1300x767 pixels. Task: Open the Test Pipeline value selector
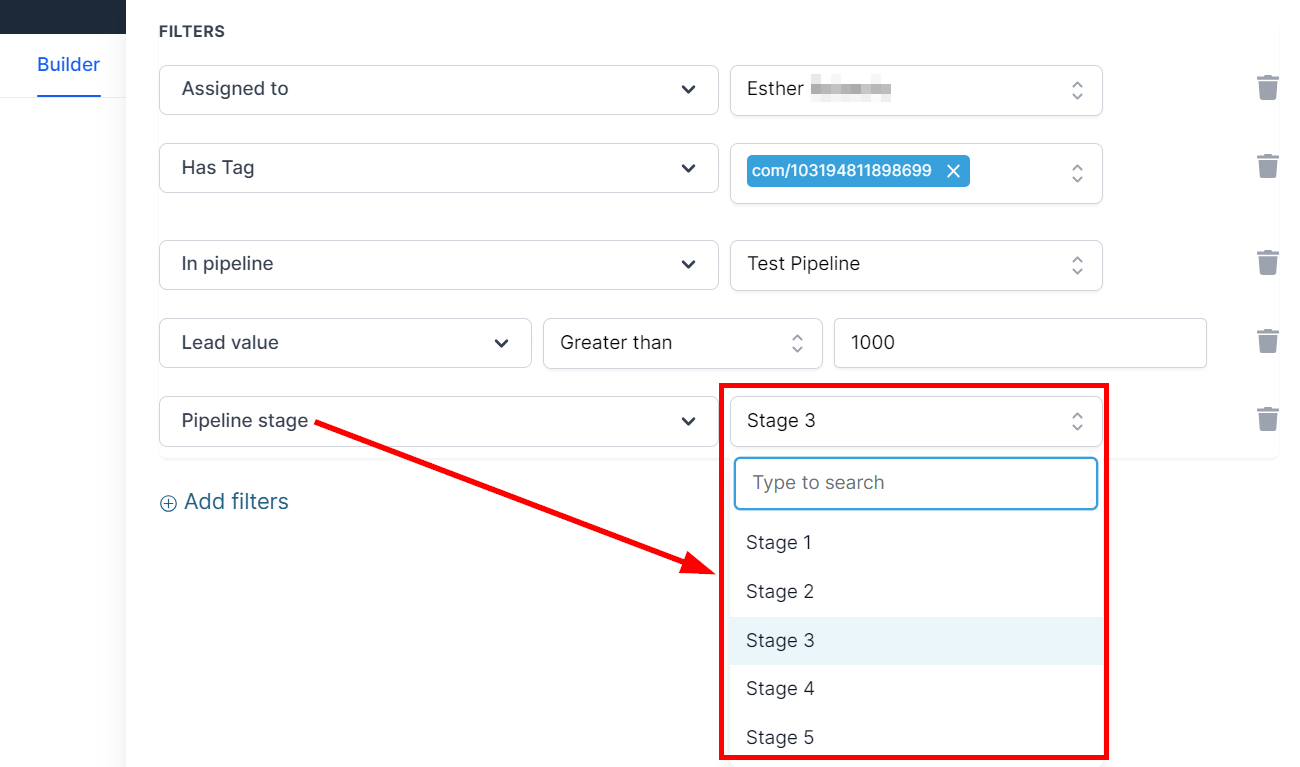tap(915, 265)
